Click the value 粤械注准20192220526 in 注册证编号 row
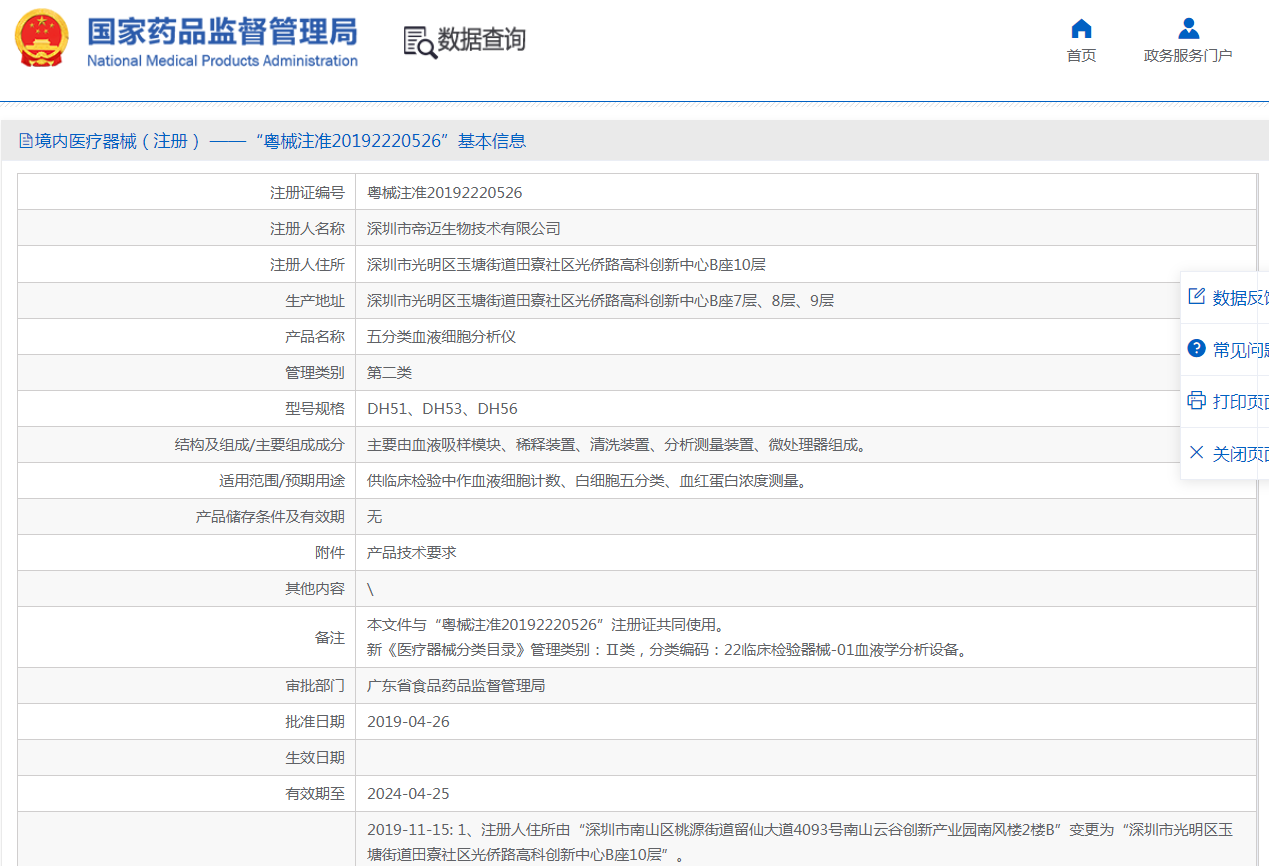The image size is (1269, 866). coord(444,193)
